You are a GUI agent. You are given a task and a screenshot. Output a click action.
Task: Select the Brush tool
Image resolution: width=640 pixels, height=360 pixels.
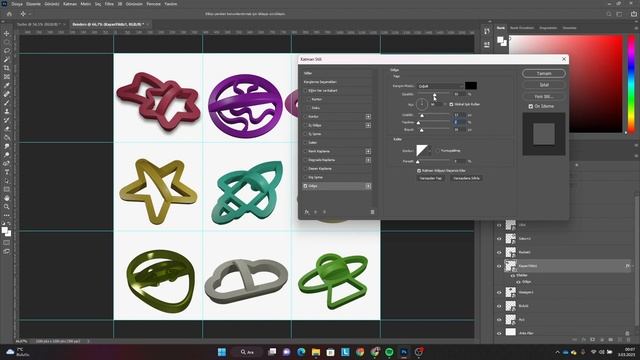pyautogui.click(x=7, y=102)
